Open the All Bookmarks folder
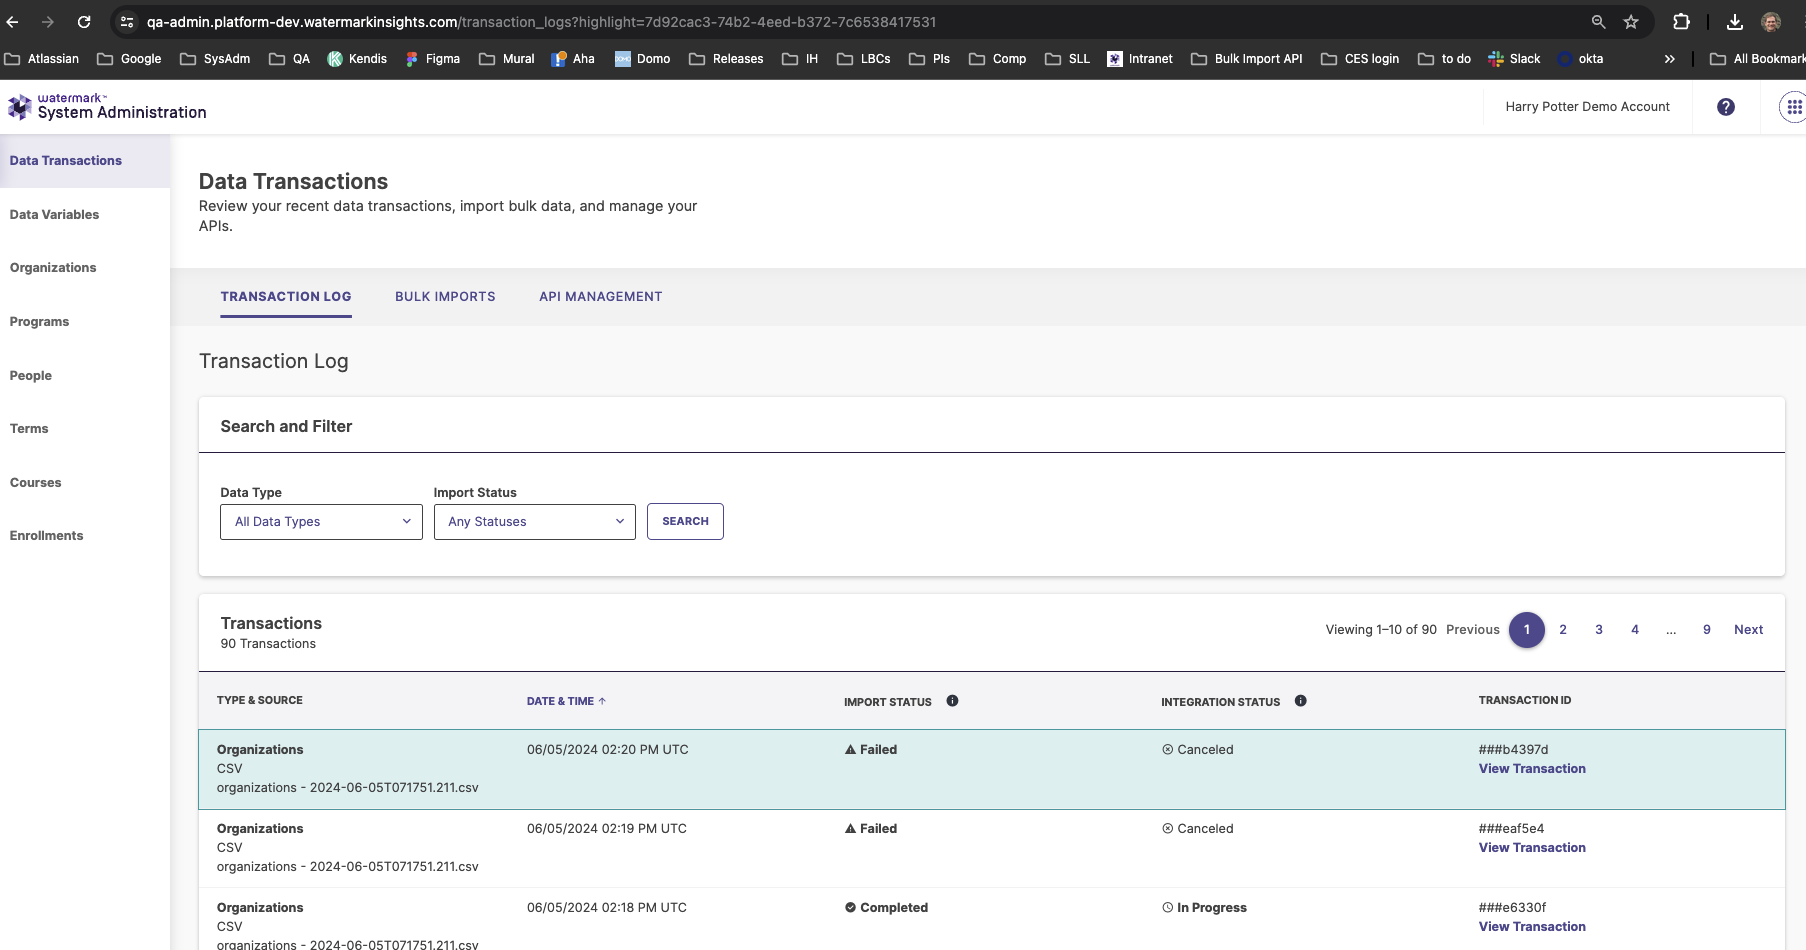The image size is (1806, 950). tap(1757, 59)
